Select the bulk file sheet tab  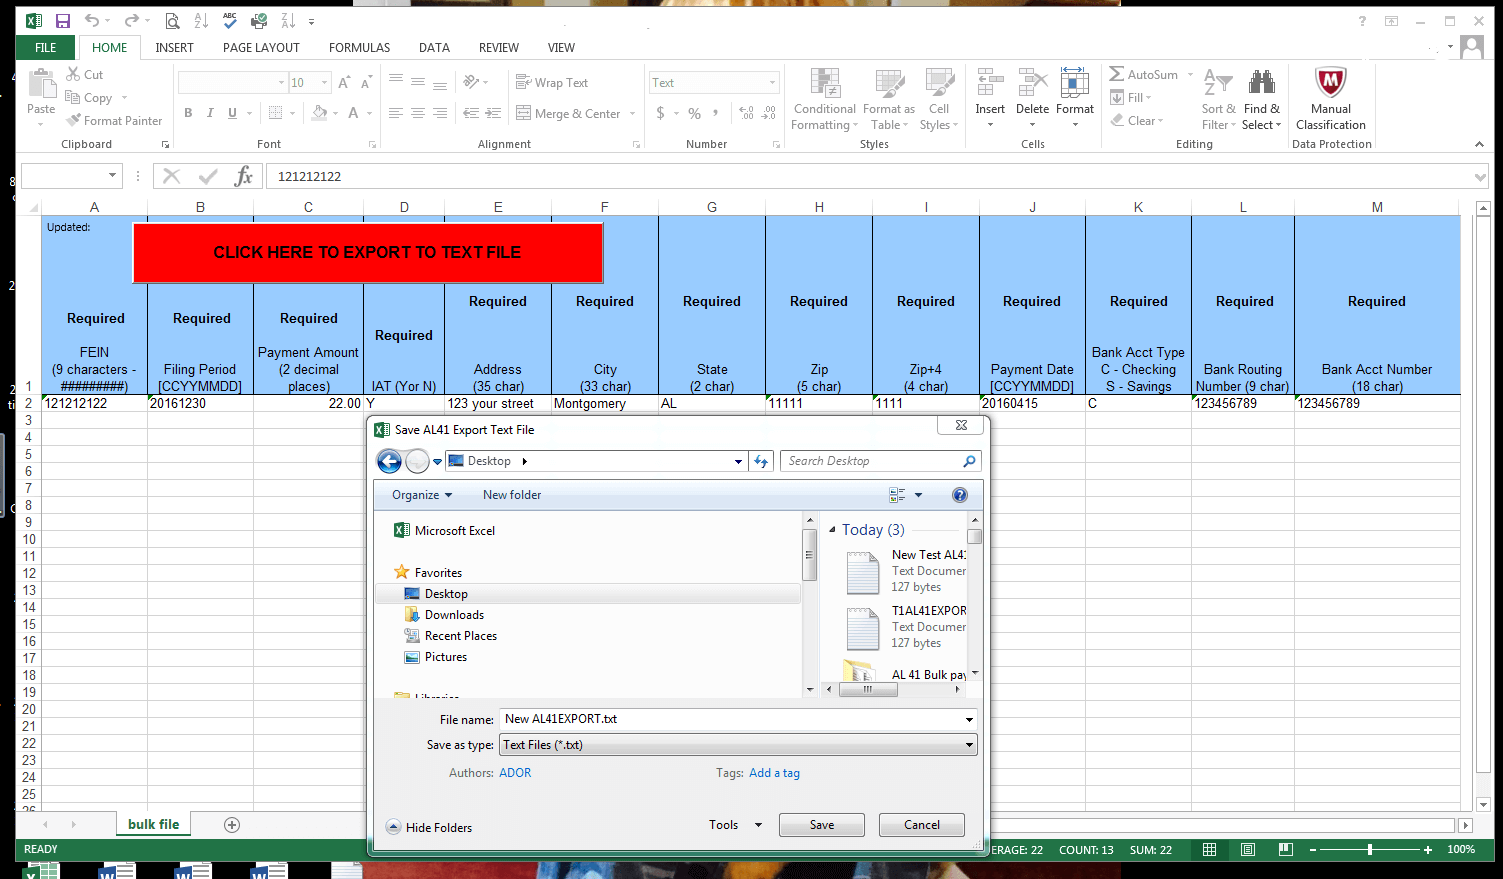154,825
